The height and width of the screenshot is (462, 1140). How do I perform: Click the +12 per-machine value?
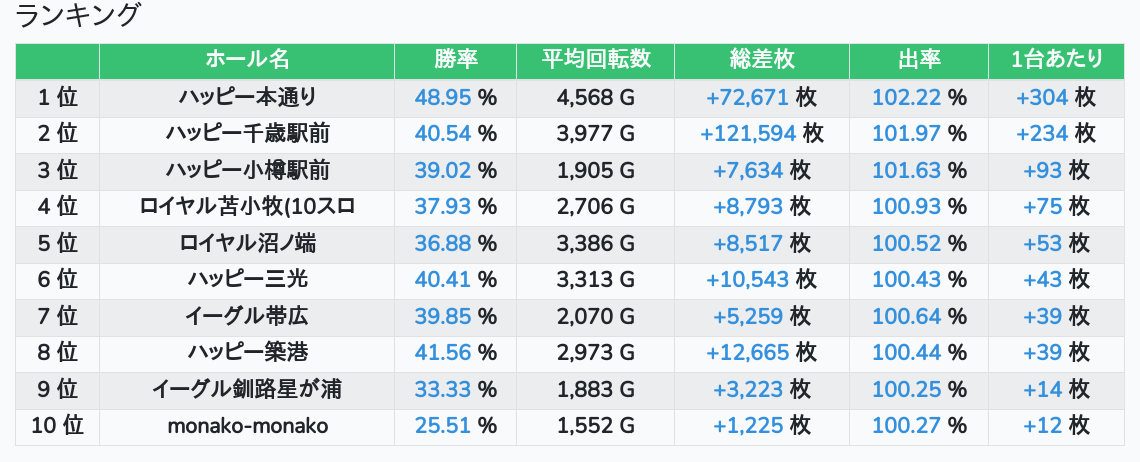(1041, 426)
